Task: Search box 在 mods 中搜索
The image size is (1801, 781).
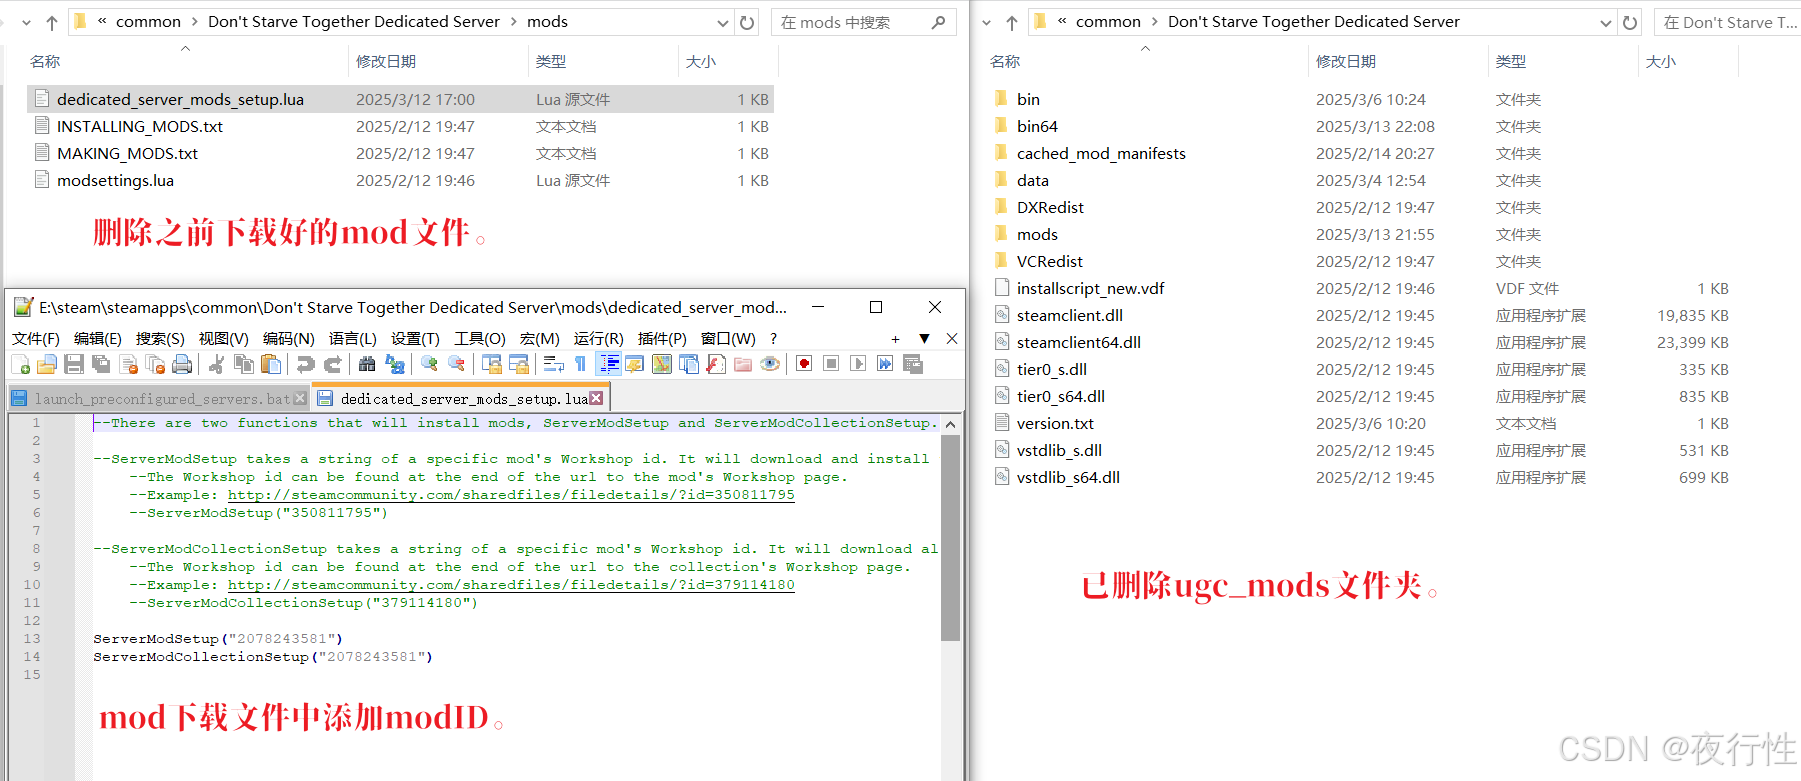Action: 863,22
